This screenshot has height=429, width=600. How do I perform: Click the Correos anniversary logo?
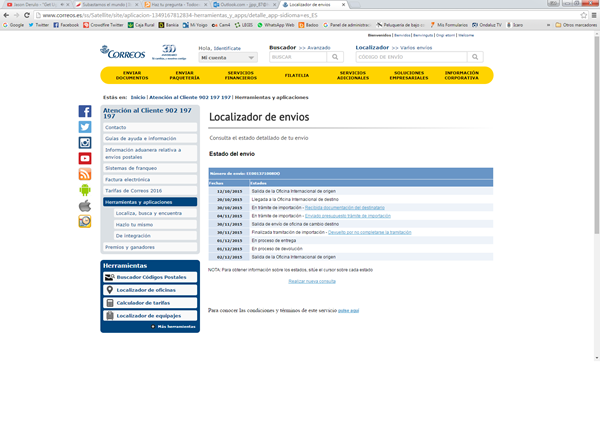(169, 52)
